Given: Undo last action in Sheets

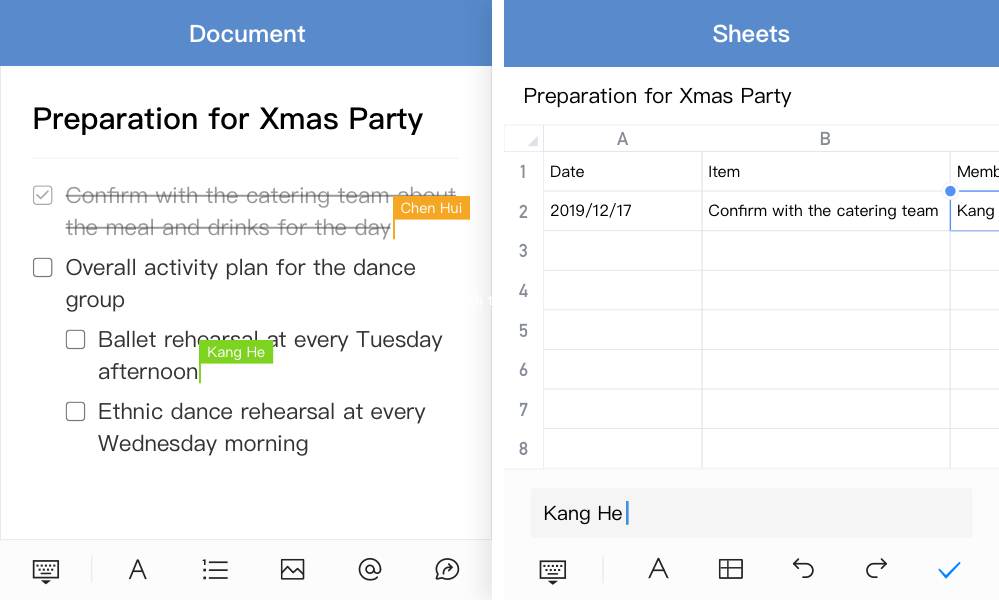Looking at the screenshot, I should 803,569.
